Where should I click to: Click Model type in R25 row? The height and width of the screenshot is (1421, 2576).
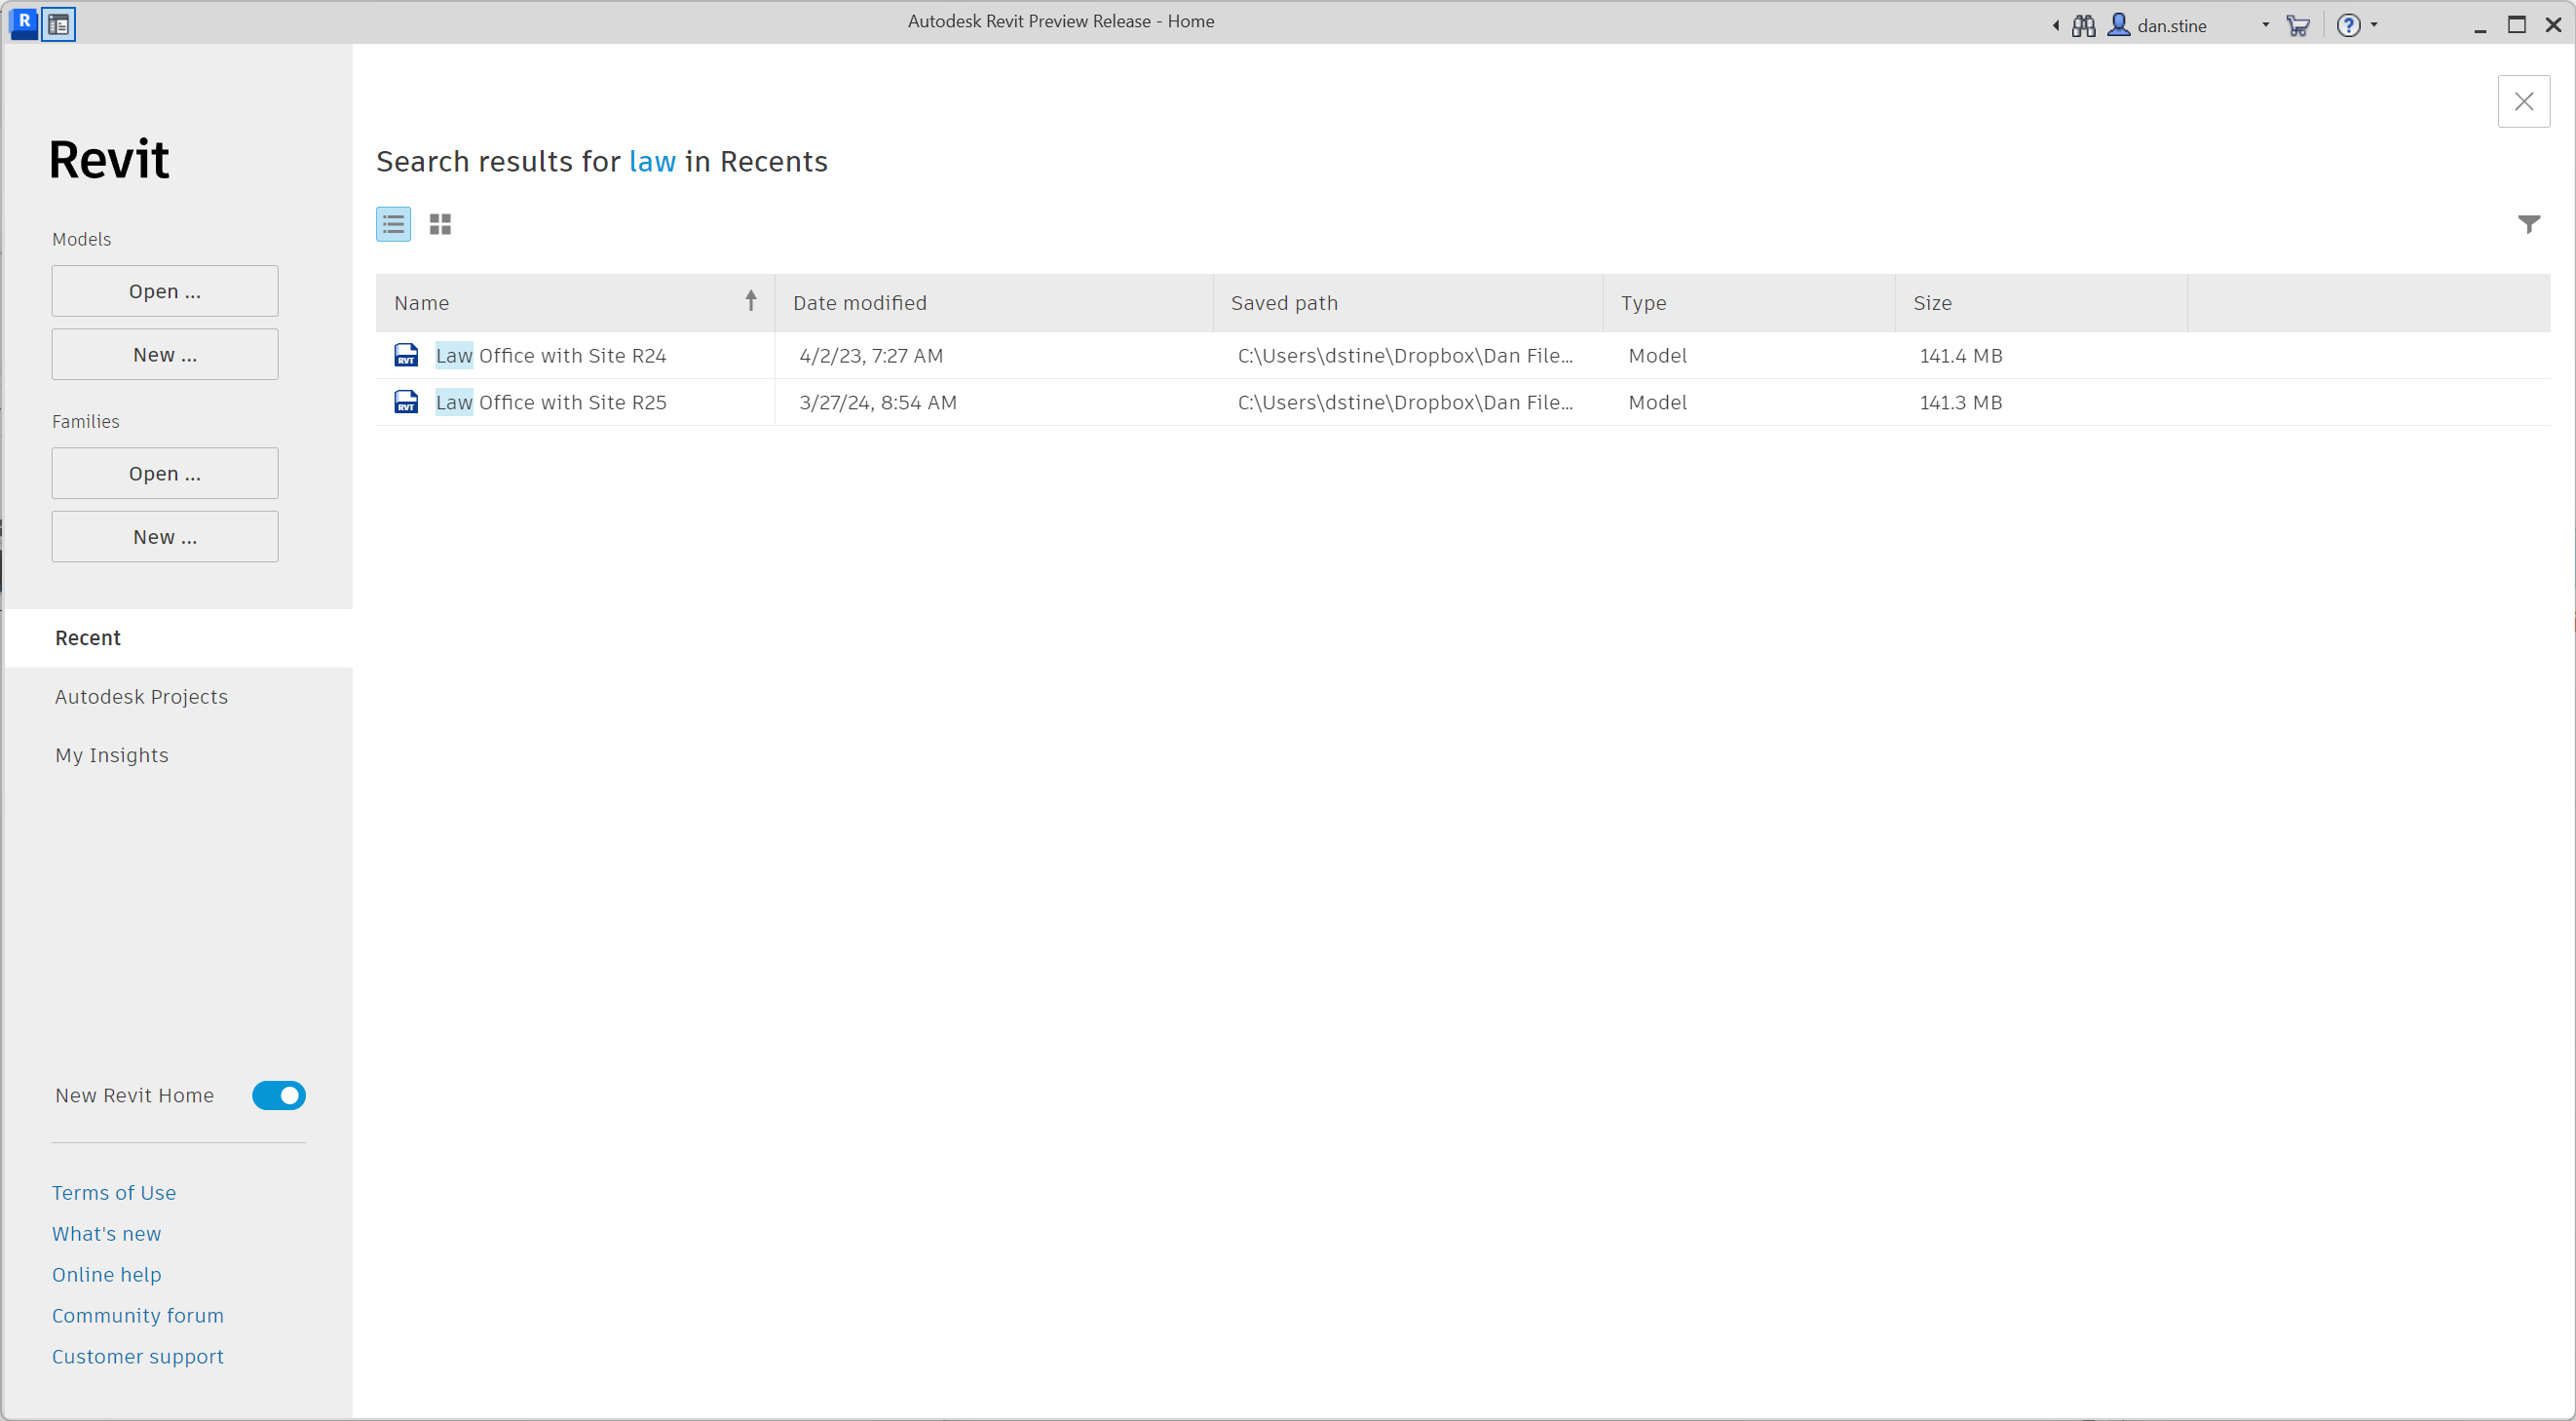1657,402
